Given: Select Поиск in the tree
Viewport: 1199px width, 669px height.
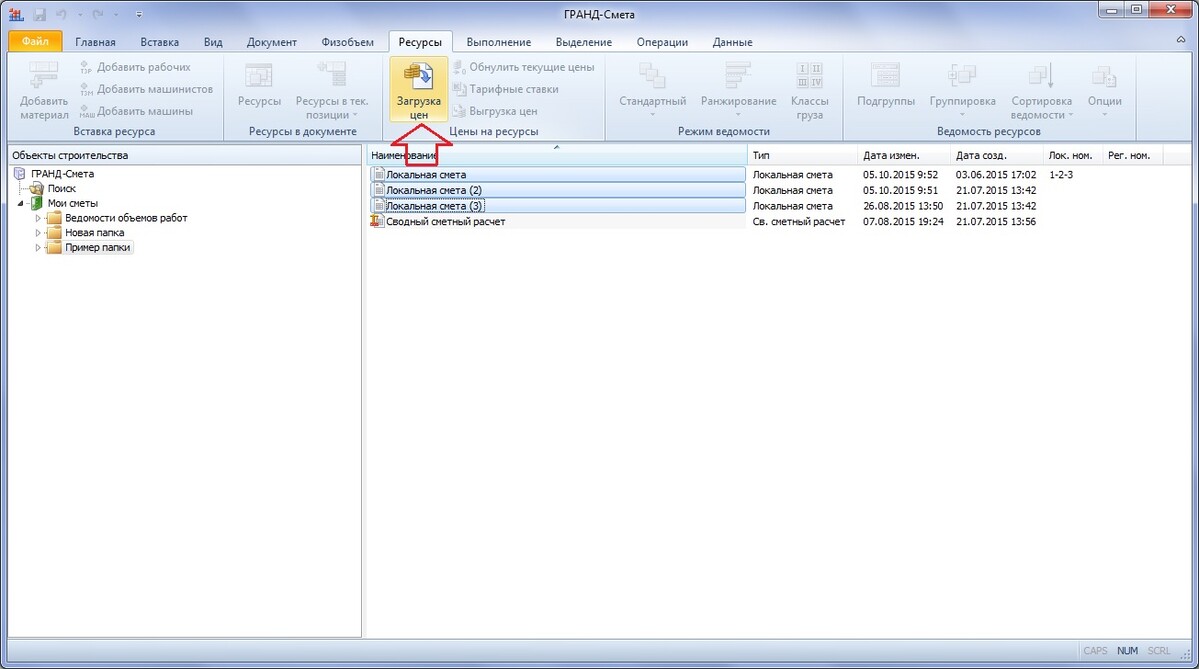Looking at the screenshot, I should click(x=61, y=188).
